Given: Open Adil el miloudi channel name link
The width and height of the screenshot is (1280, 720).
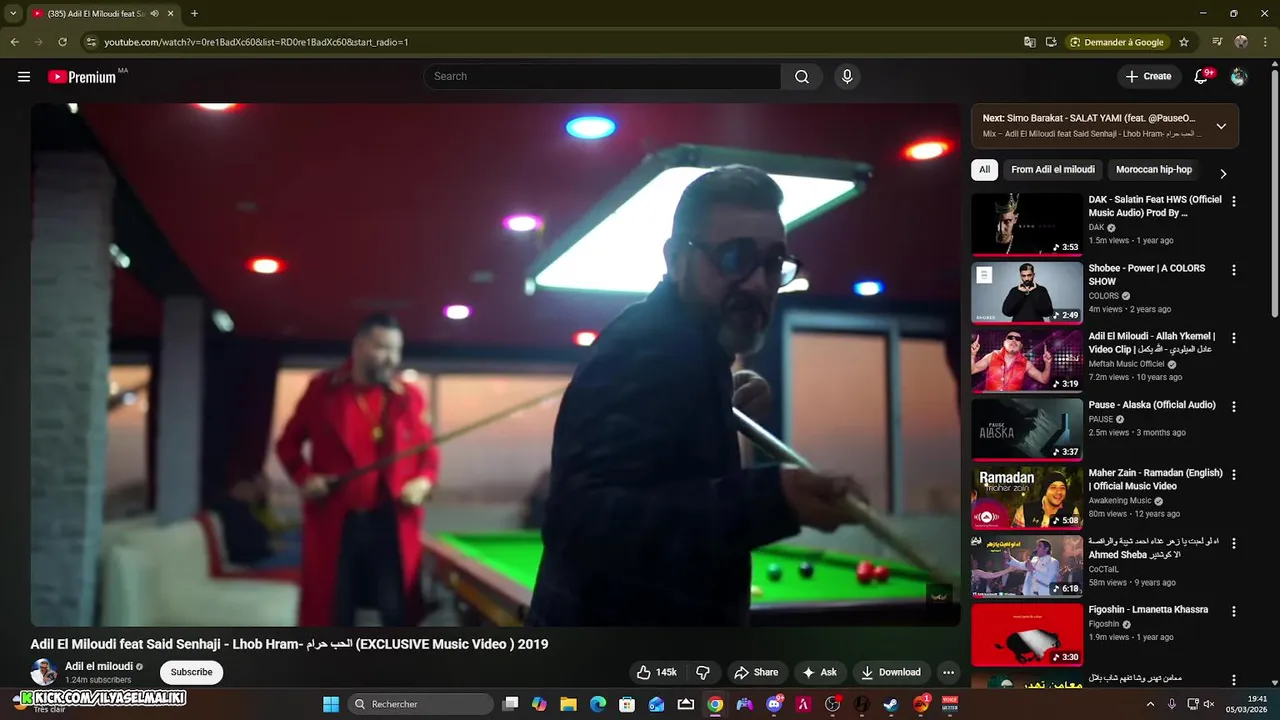Looking at the screenshot, I should tap(99, 666).
